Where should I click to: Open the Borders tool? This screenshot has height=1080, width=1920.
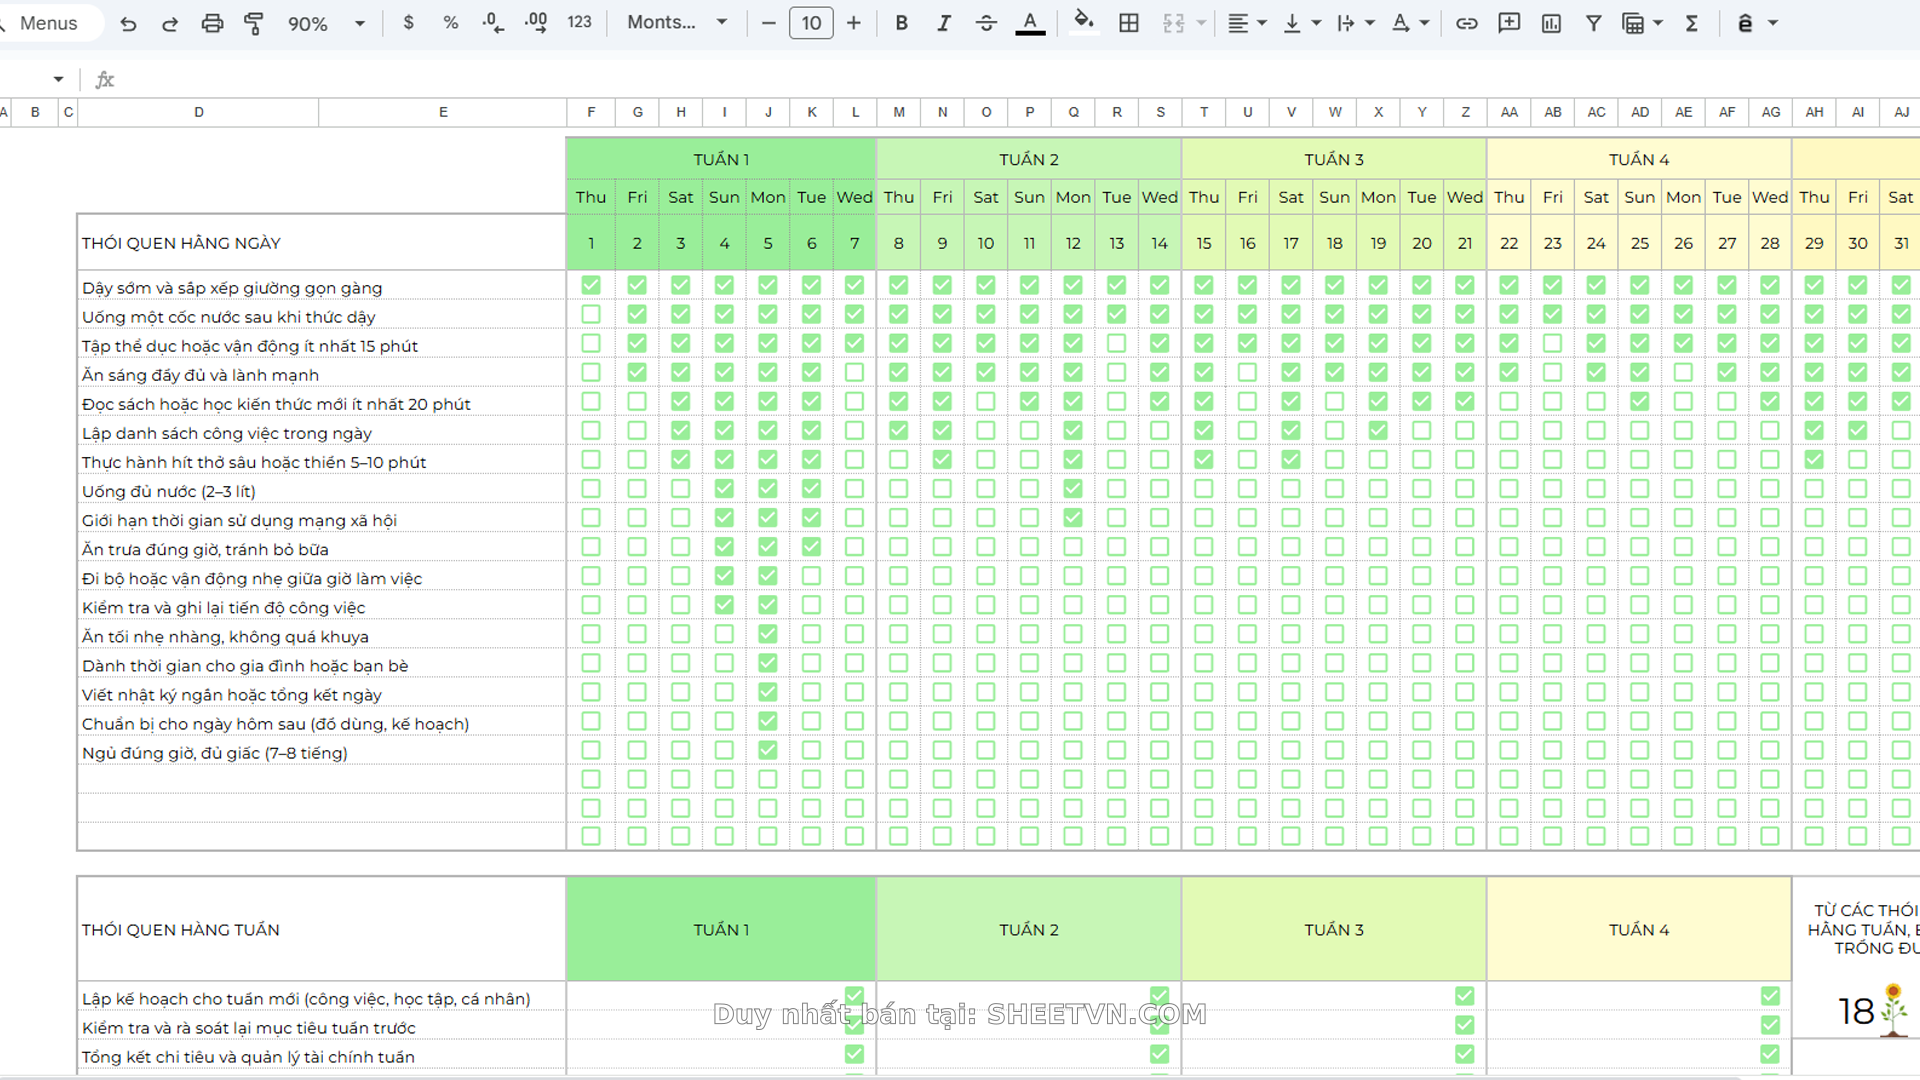tap(1129, 23)
